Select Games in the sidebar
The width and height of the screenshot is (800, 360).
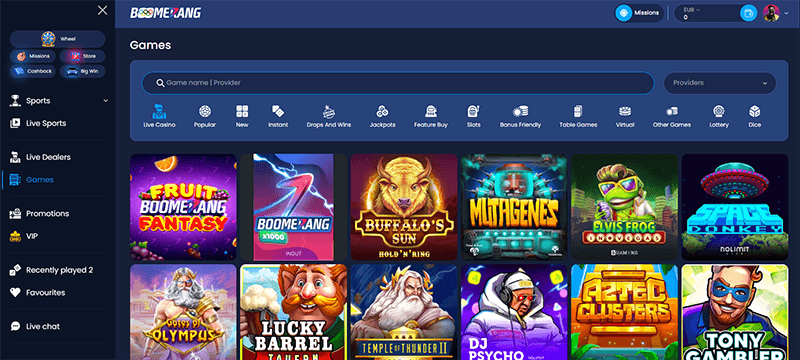click(32, 179)
